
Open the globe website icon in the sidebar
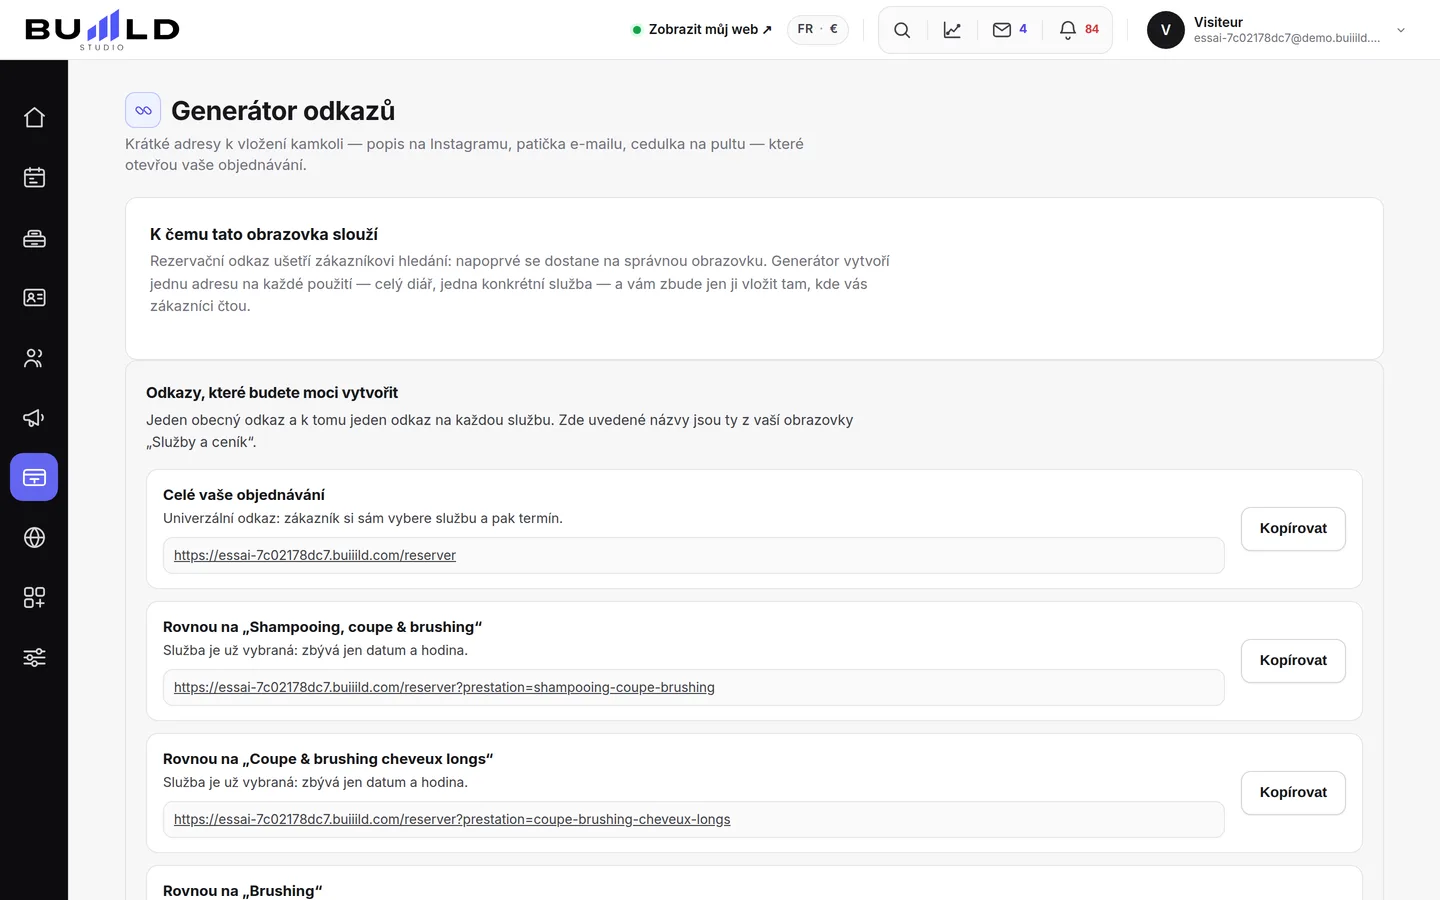coord(34,538)
